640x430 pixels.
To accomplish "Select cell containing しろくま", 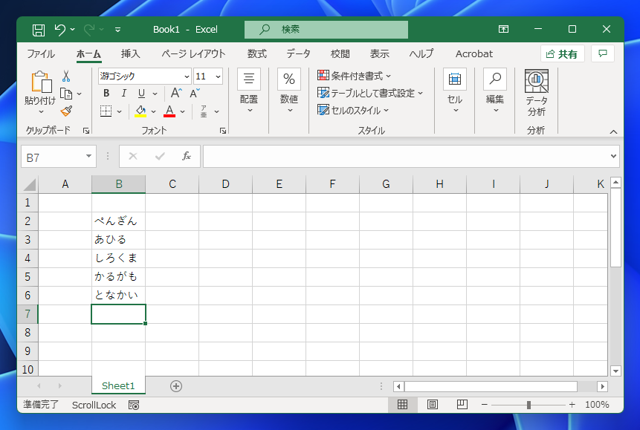I will tap(118, 258).
